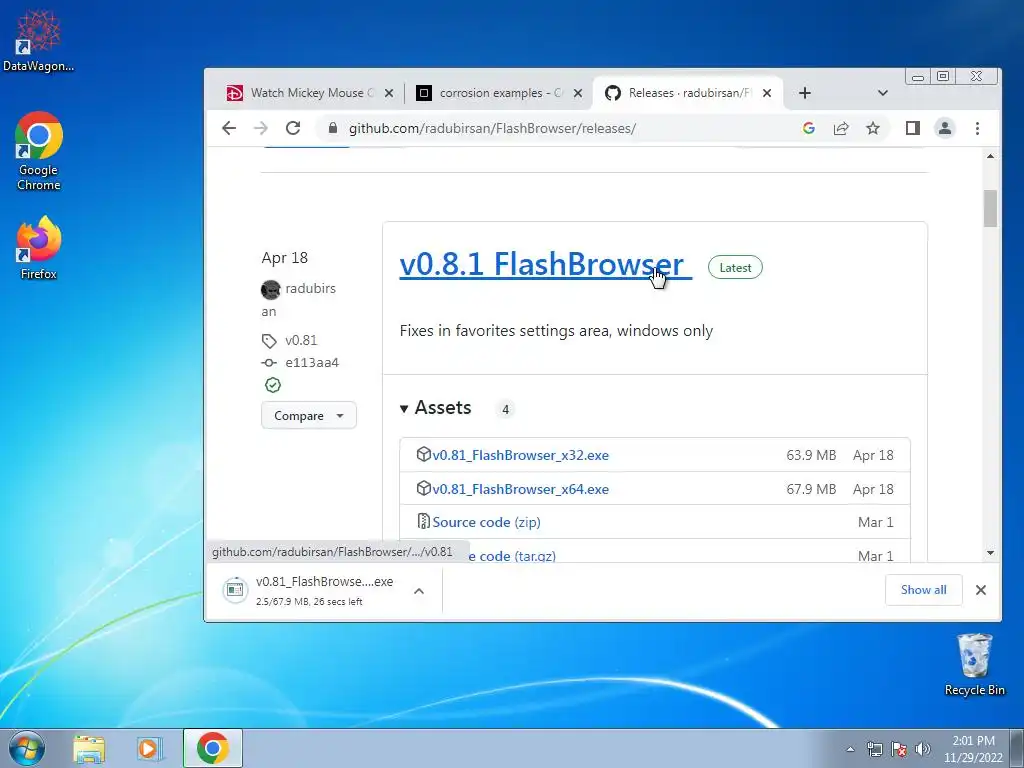The height and width of the screenshot is (768, 1024).
Task: Click the padlock site info icon
Action: coord(333,129)
